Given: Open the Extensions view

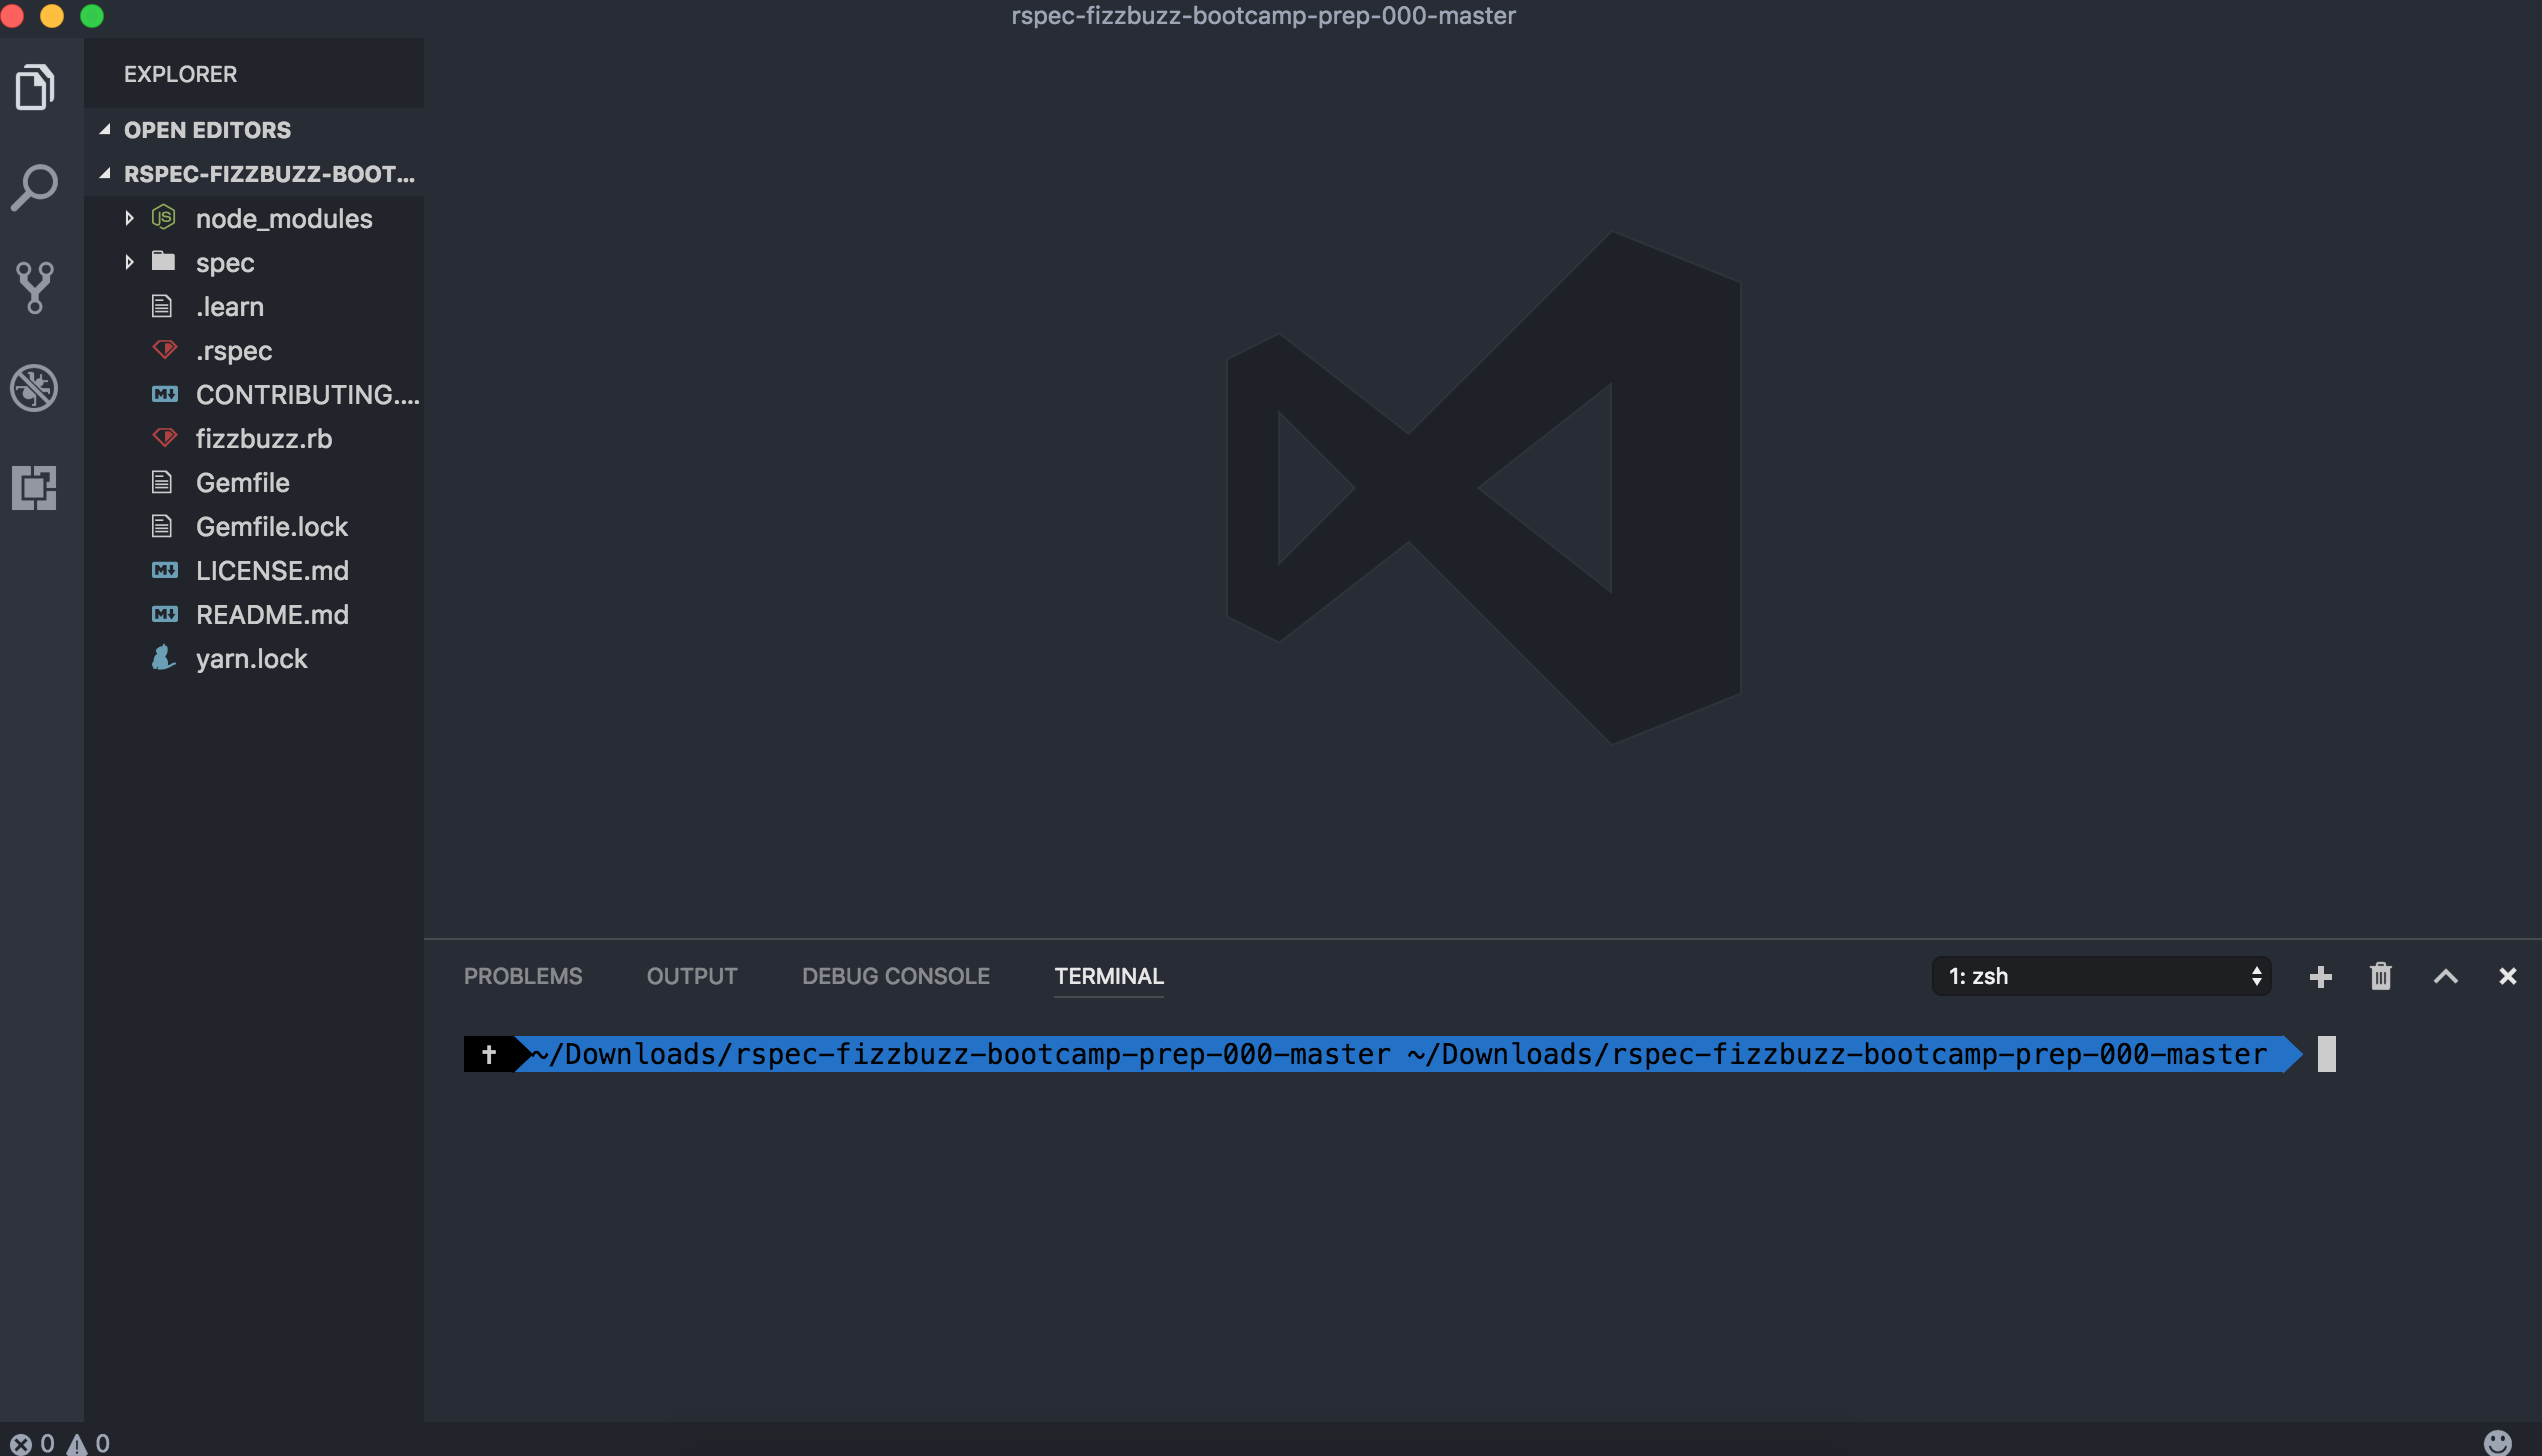Looking at the screenshot, I should click(35, 489).
